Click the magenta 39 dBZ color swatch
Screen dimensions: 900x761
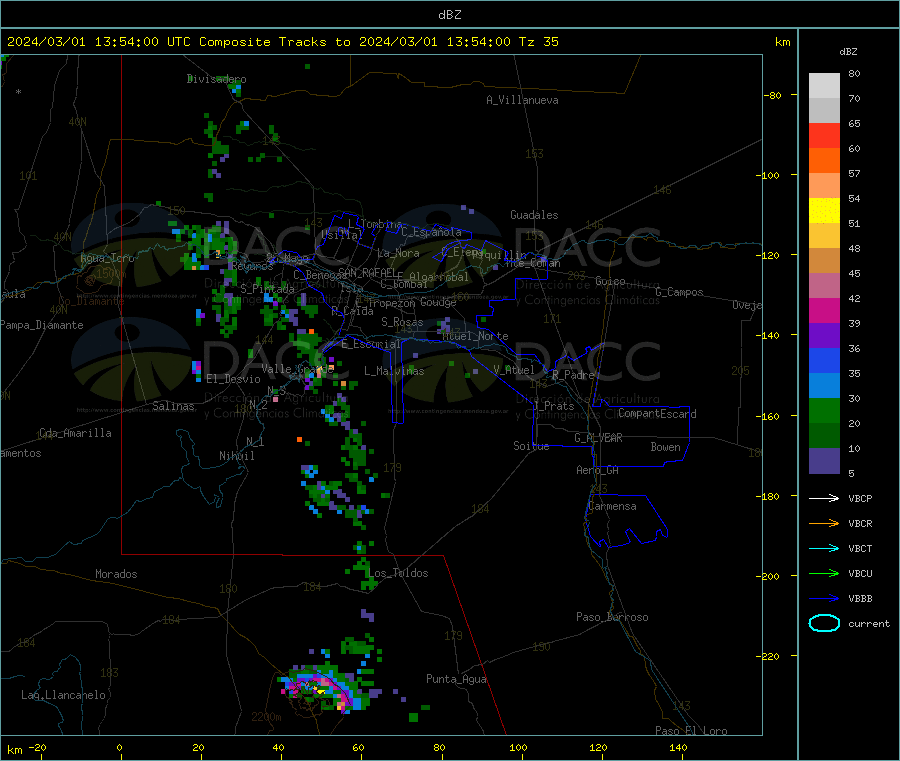point(824,310)
